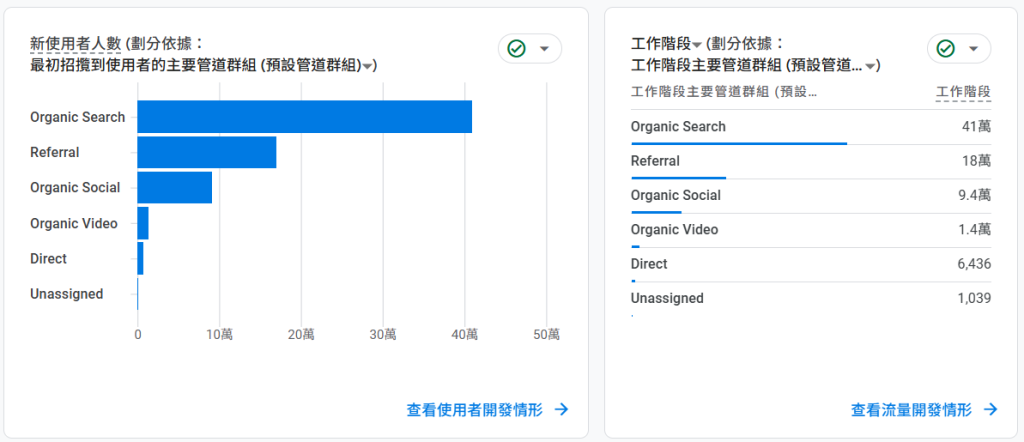Open the arrow menu beside the check in 工作階段 card
The image size is (1024, 442).
pyautogui.click(x=973, y=49)
